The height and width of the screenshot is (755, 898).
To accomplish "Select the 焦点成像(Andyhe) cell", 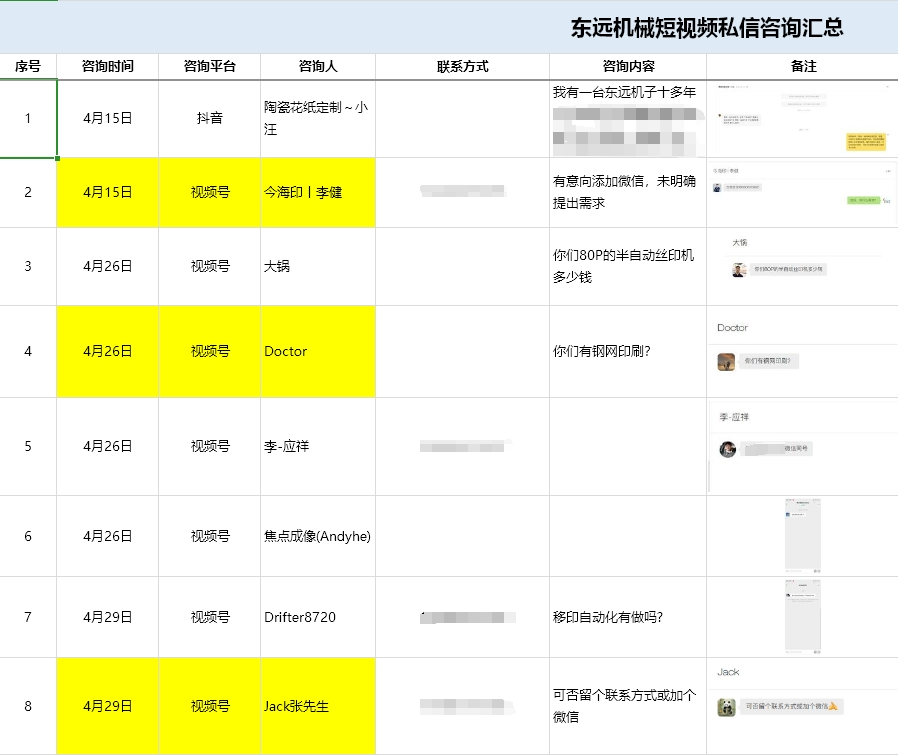I will tap(317, 536).
